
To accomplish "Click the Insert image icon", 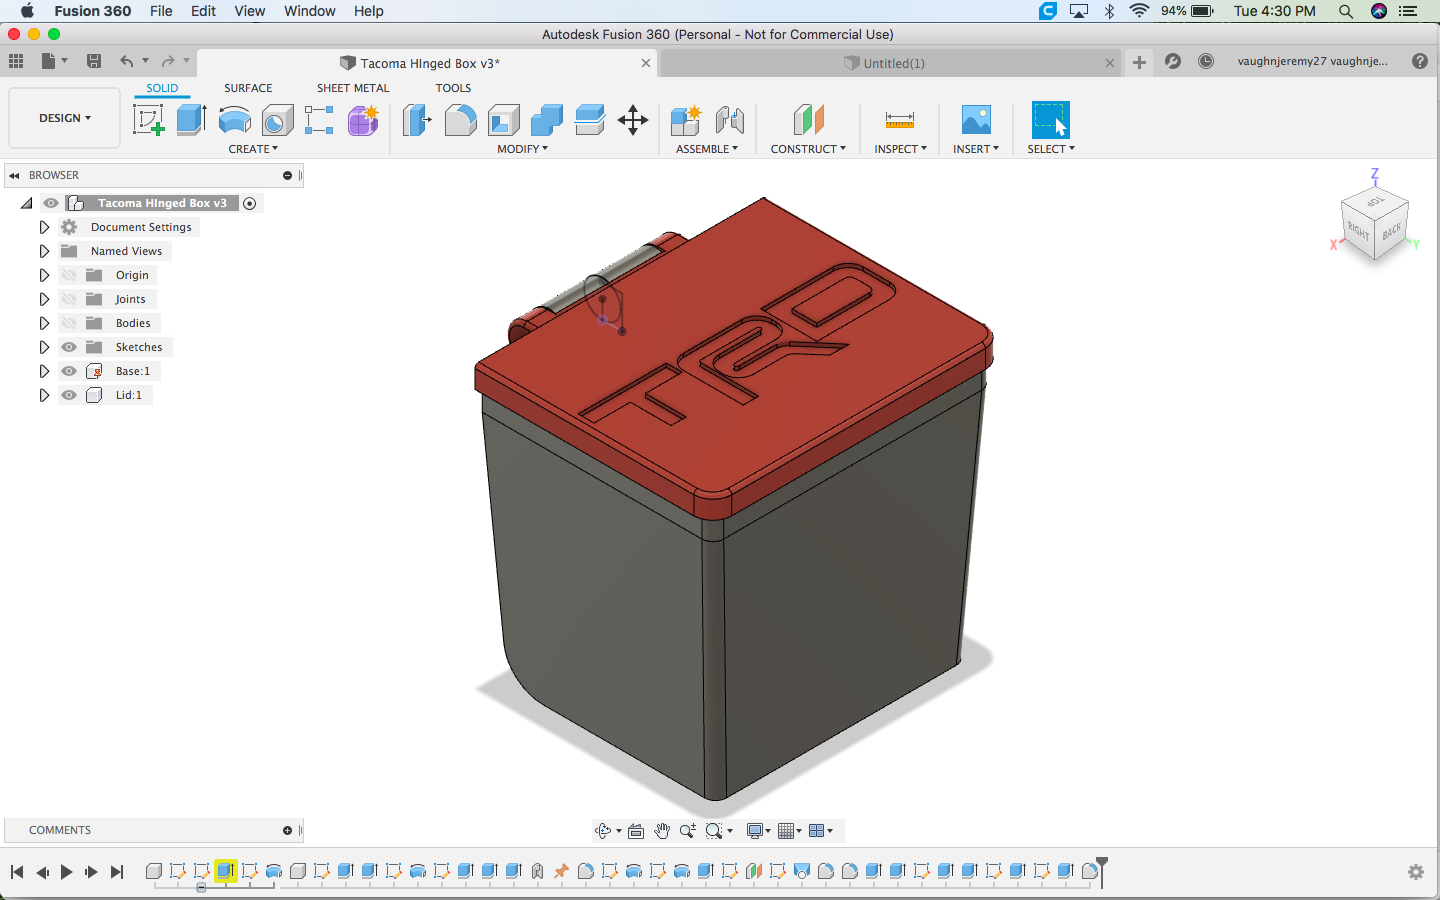I will (976, 121).
